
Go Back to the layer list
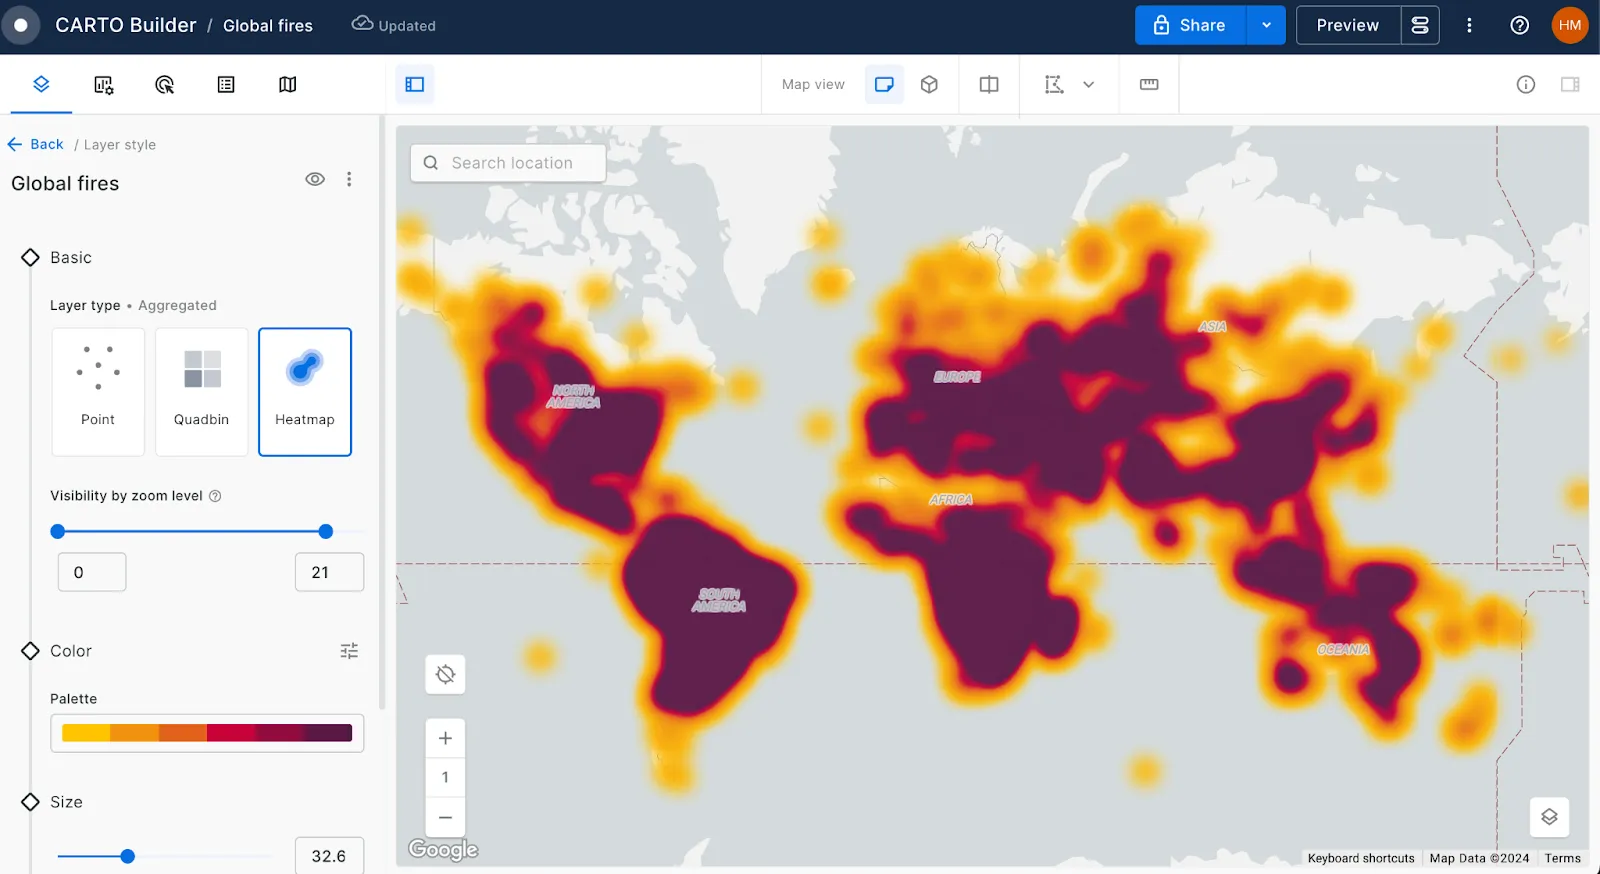click(x=37, y=145)
